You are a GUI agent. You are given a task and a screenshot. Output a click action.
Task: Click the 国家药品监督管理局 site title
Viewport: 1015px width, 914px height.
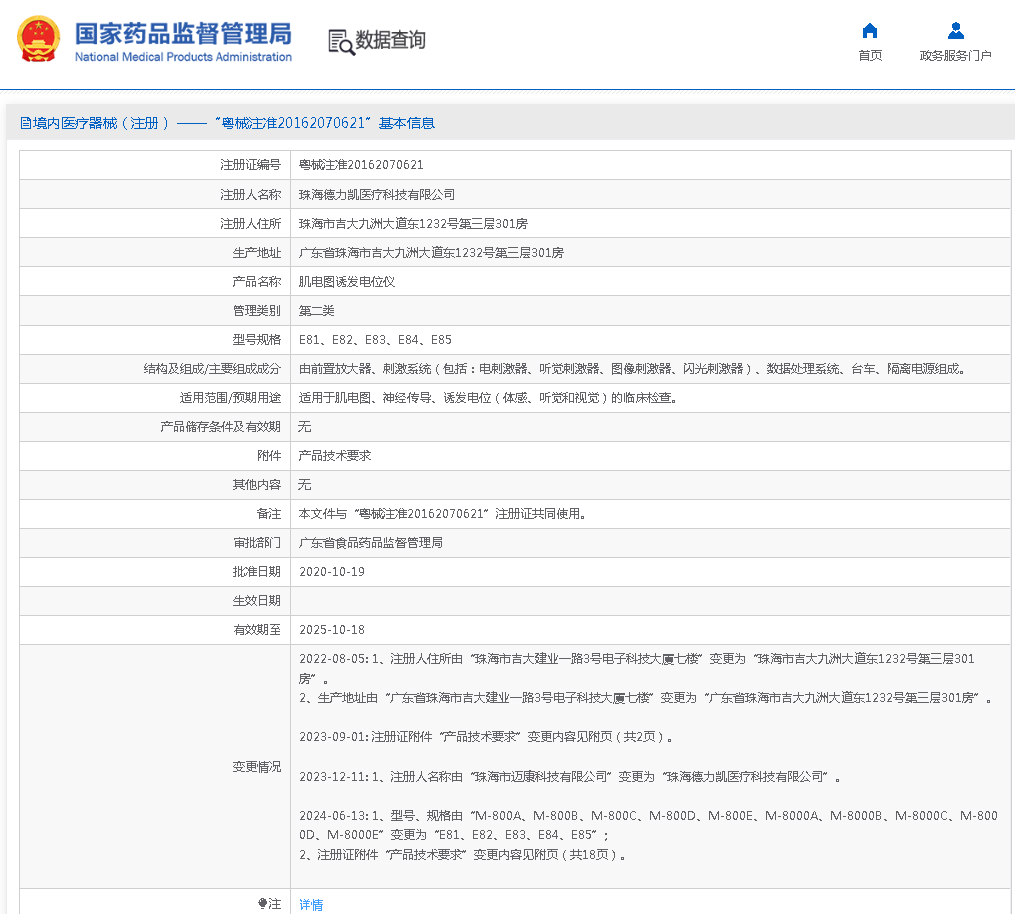pyautogui.click(x=183, y=33)
